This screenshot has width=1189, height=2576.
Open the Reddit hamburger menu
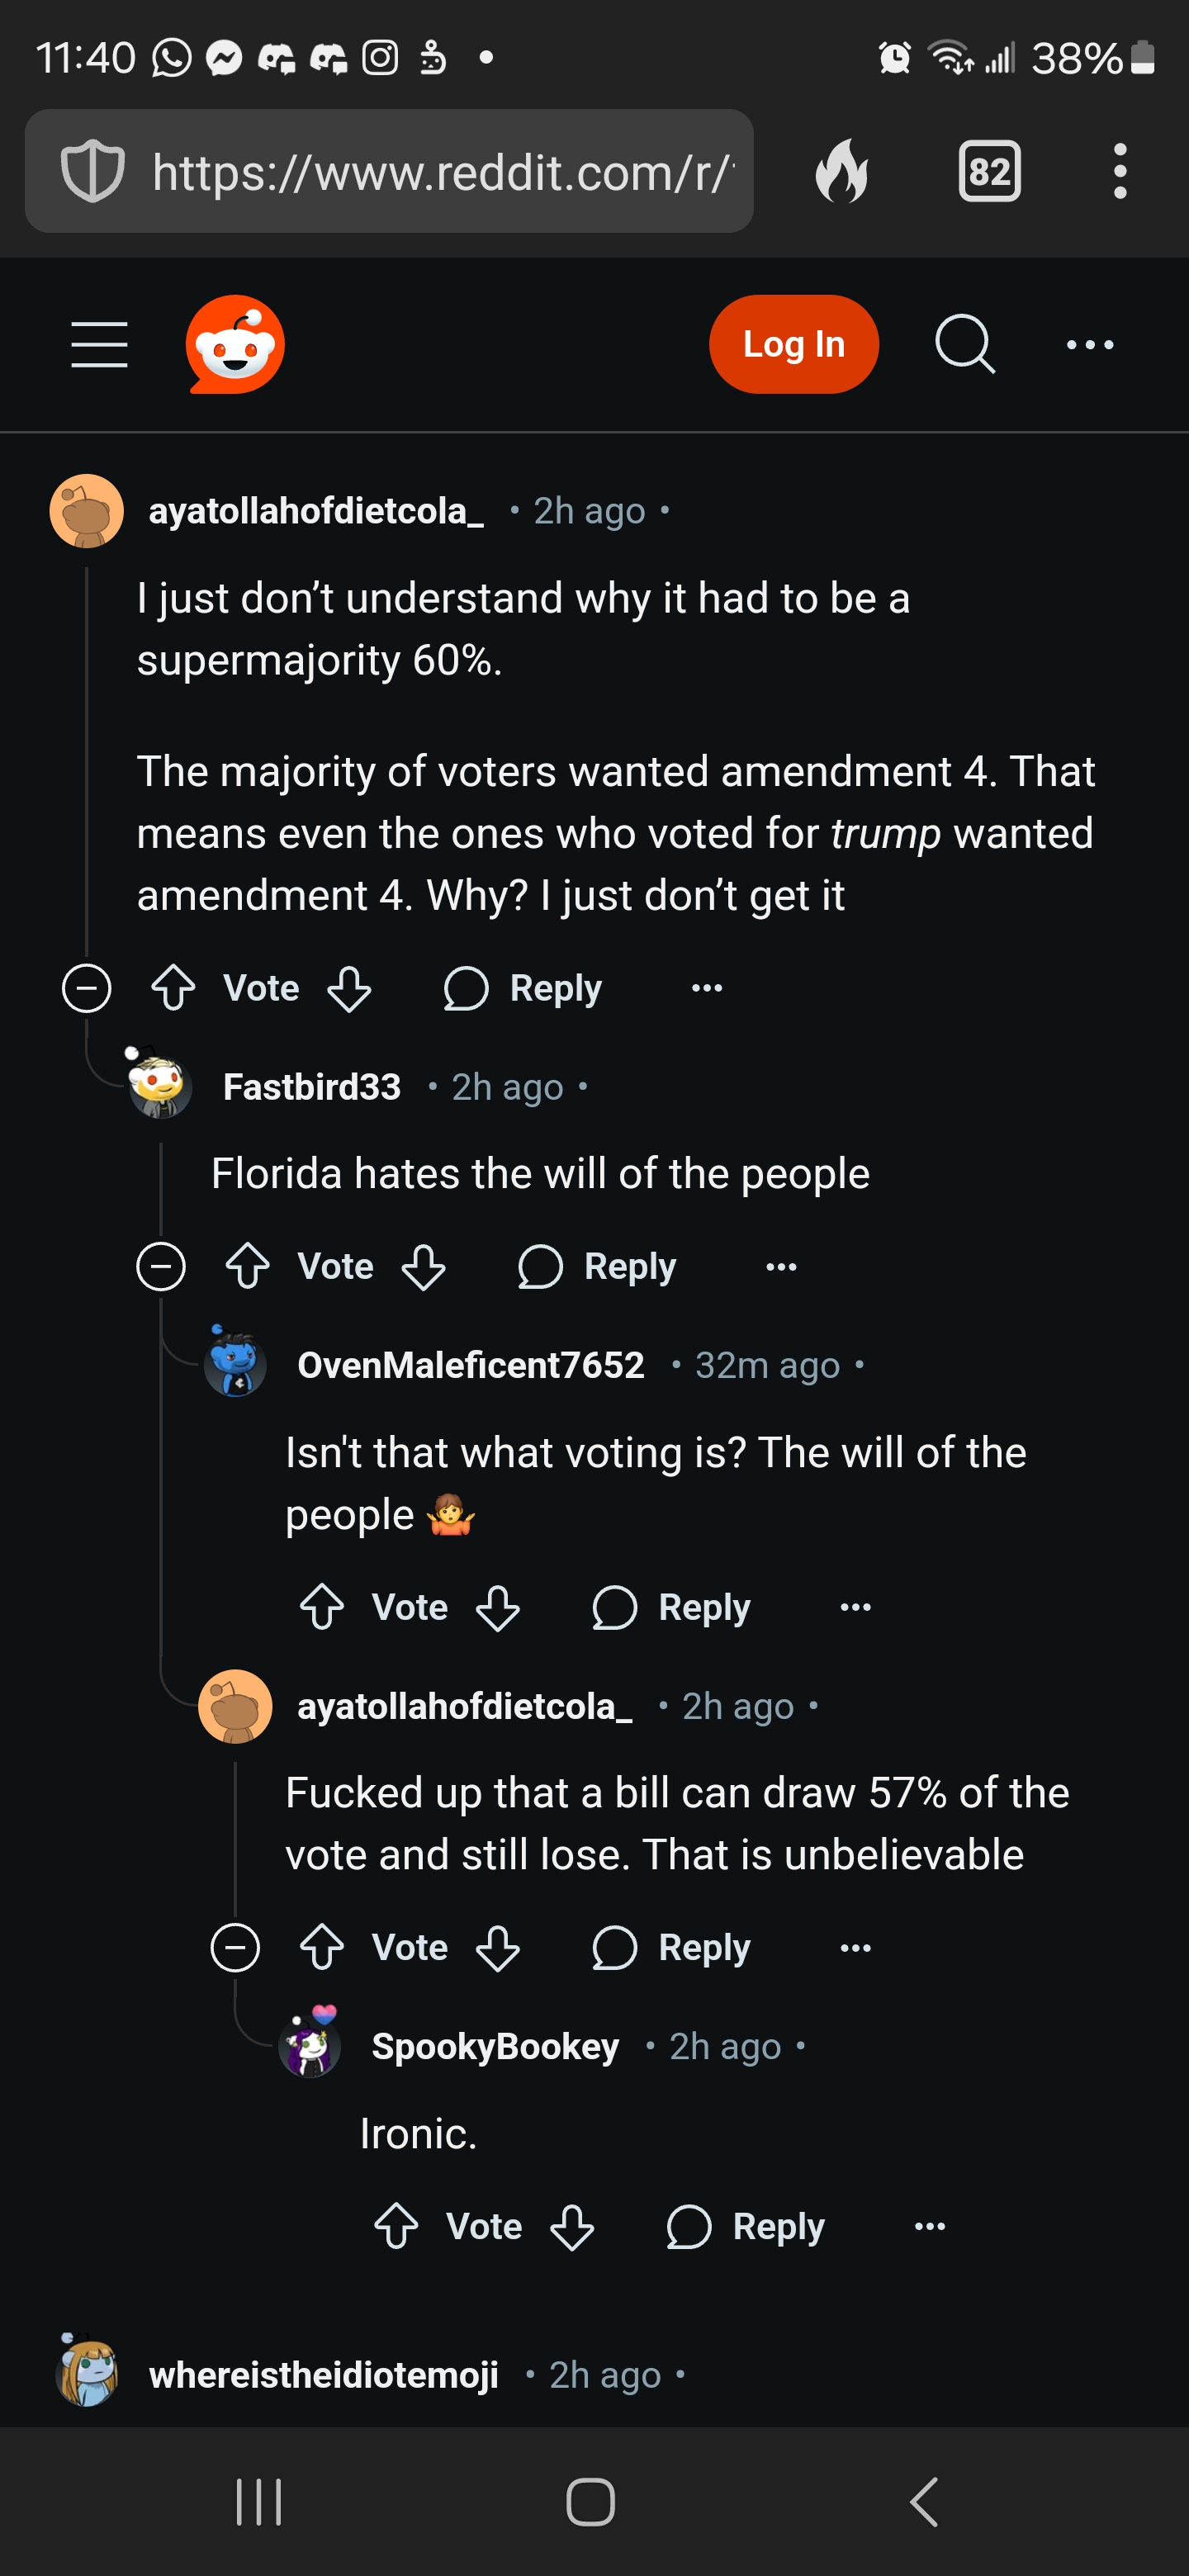pos(99,344)
